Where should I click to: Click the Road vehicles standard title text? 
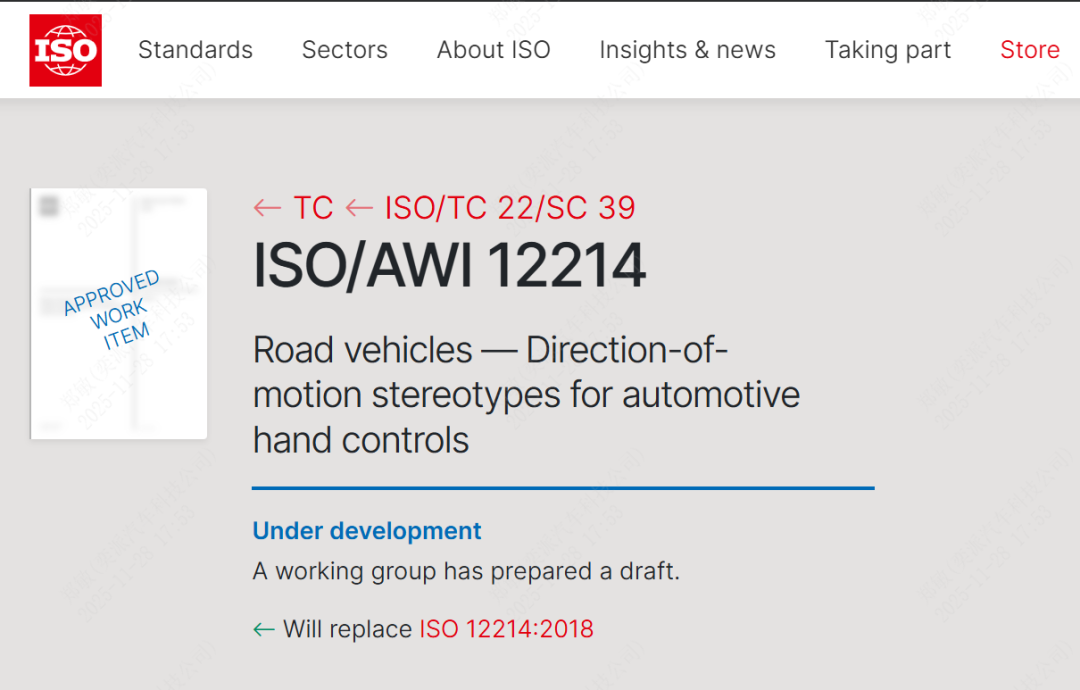click(526, 395)
